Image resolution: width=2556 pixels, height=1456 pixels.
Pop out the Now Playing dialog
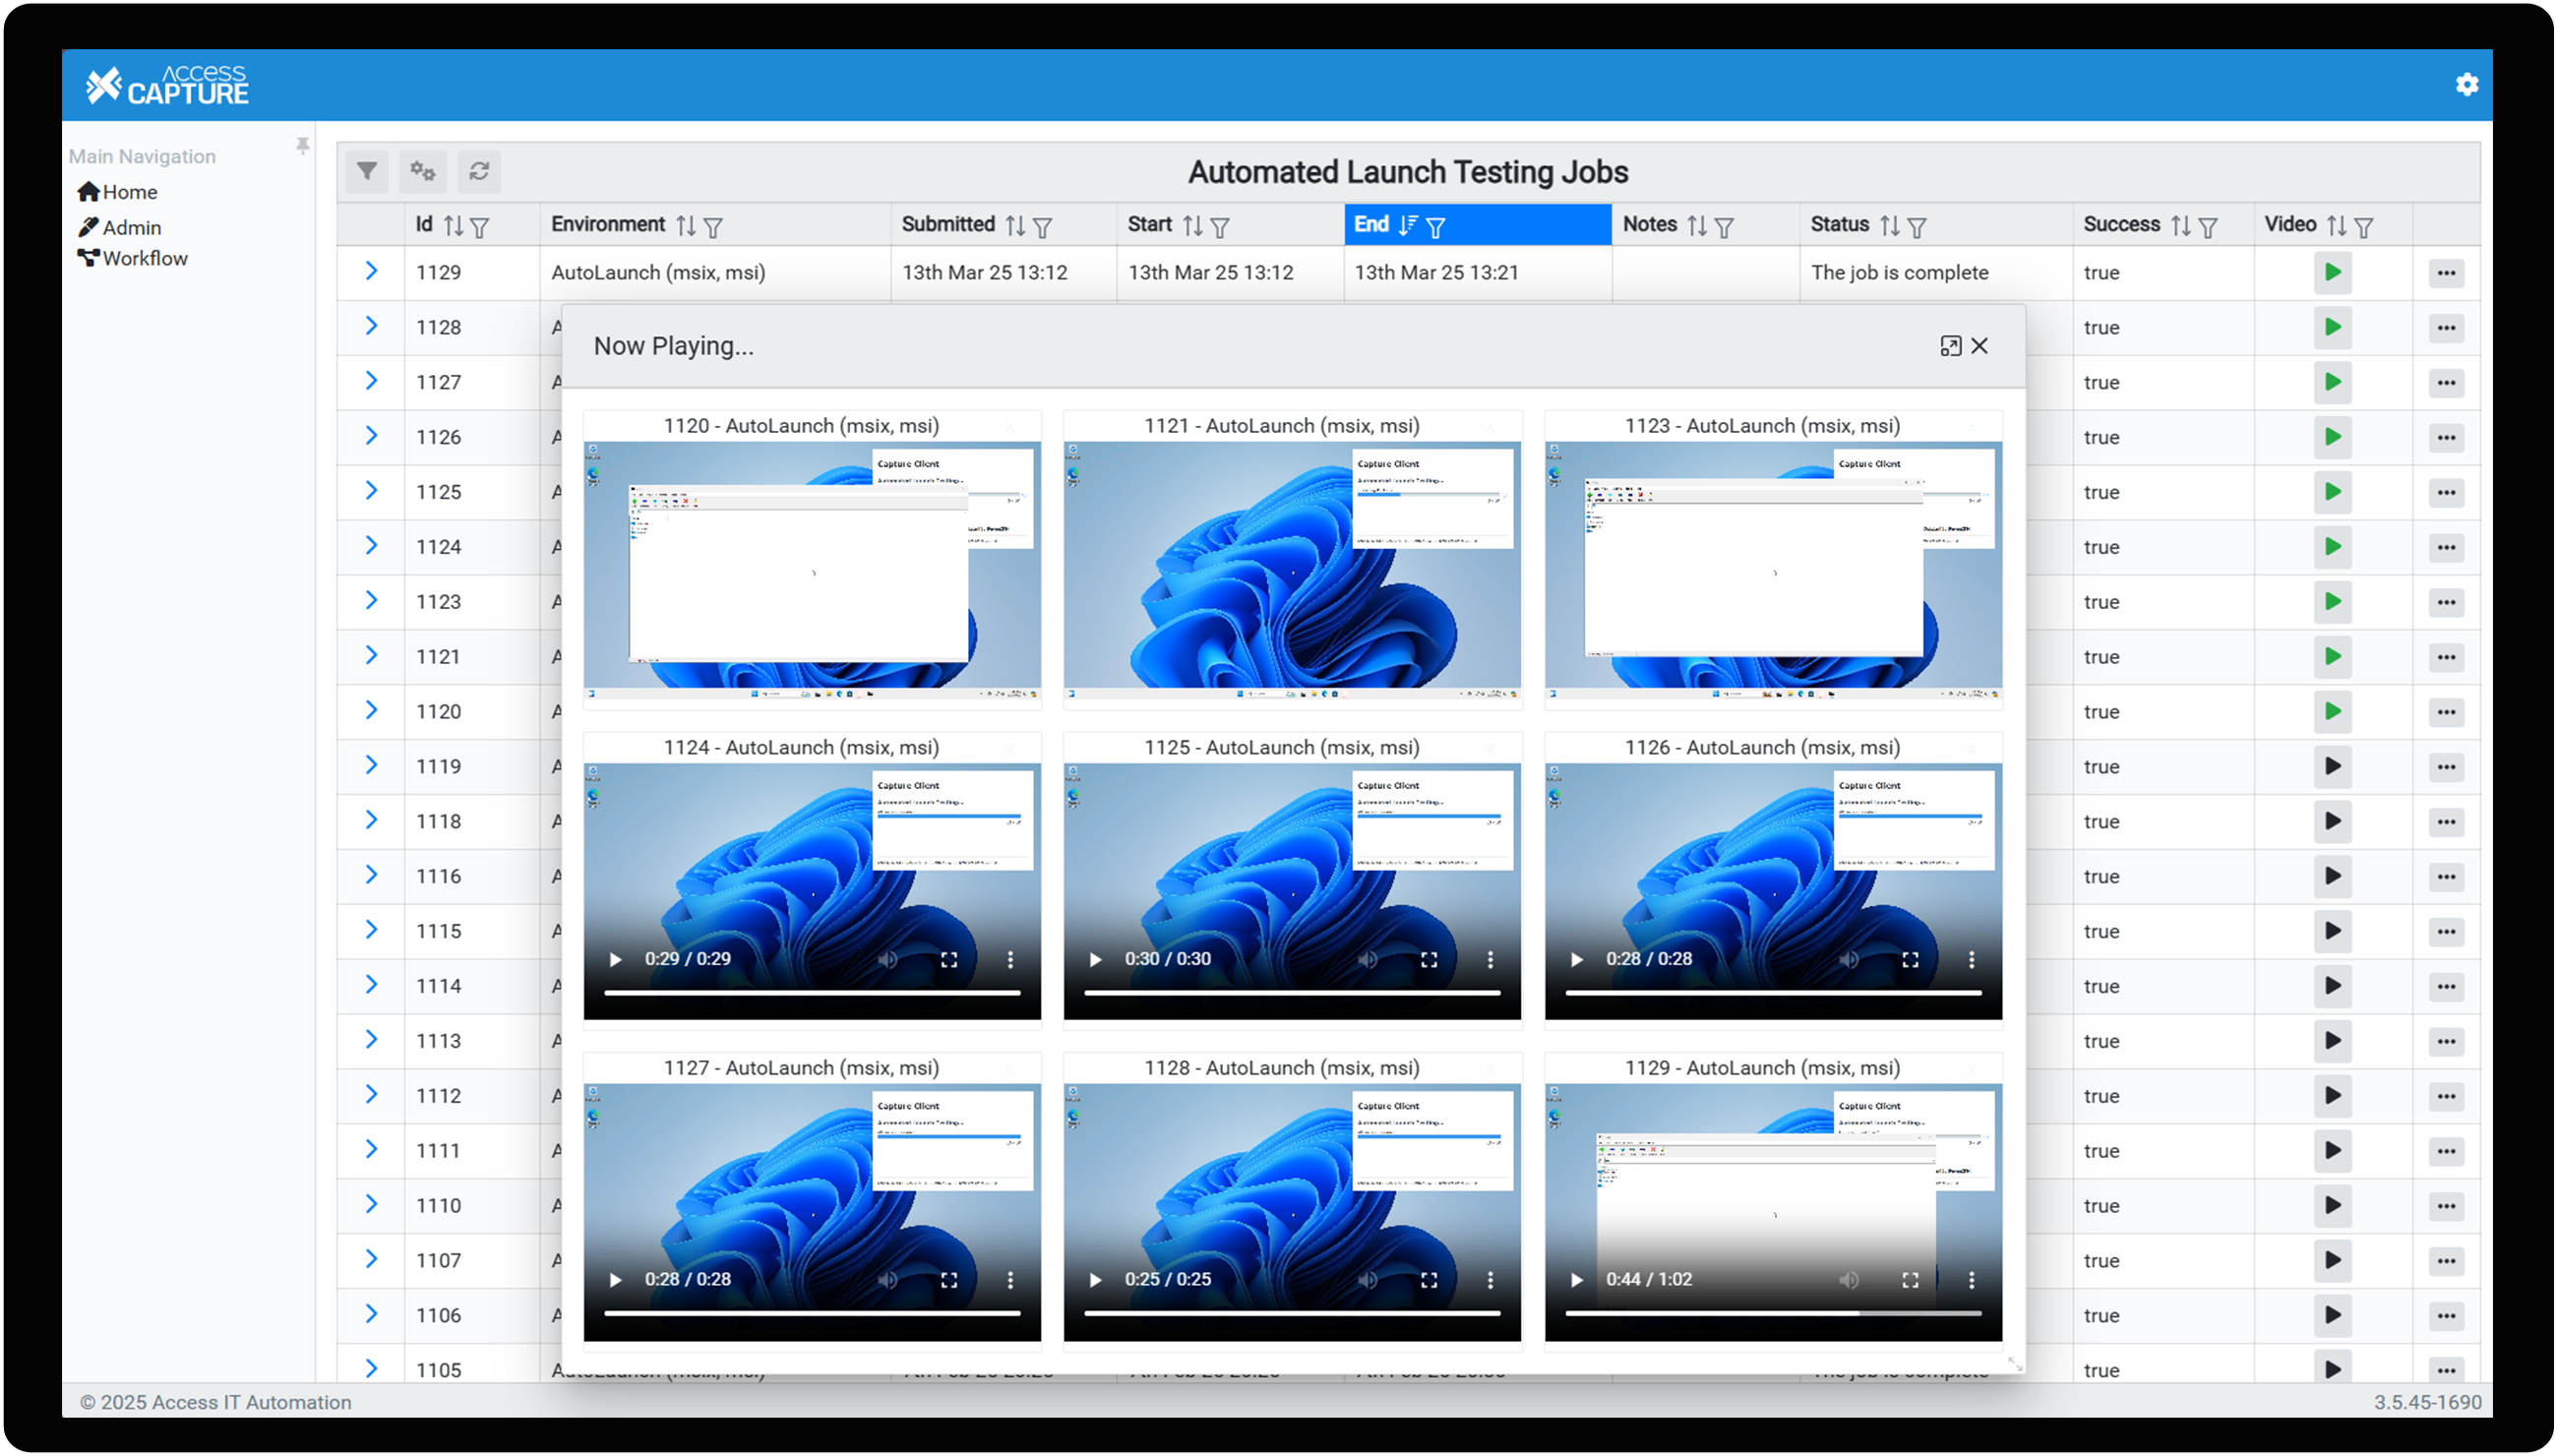1949,346
